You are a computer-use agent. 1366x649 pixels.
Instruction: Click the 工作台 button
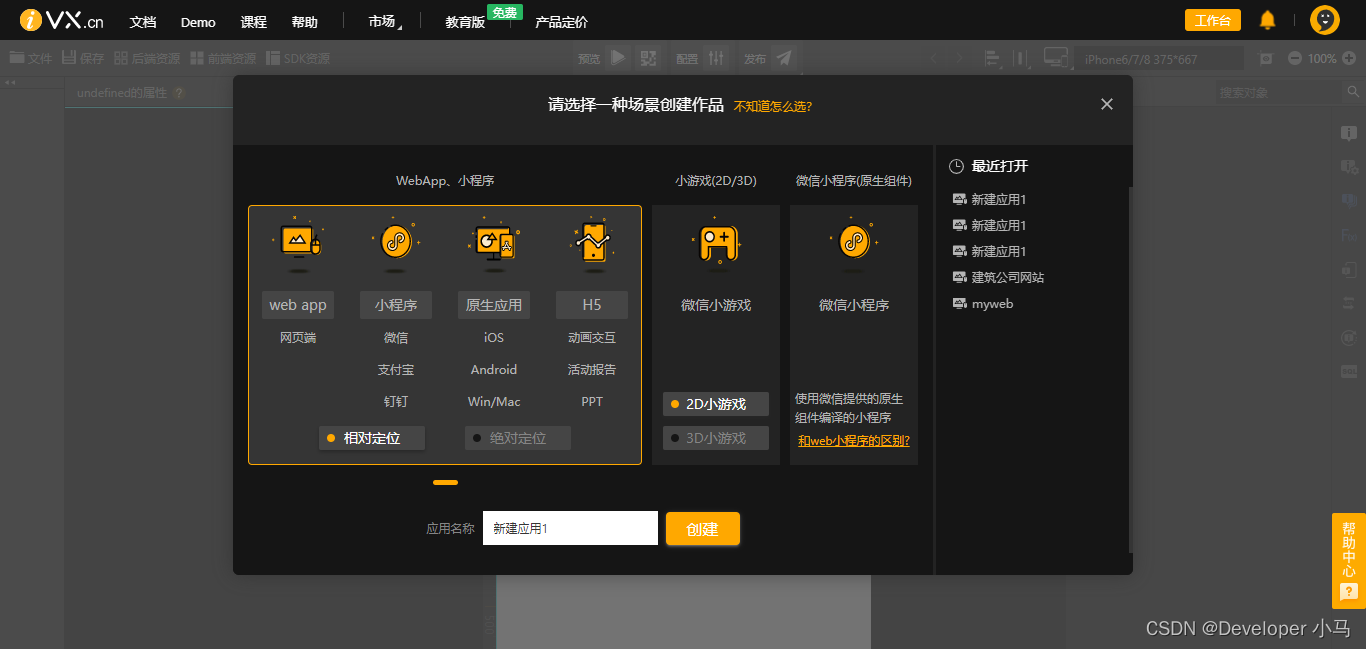click(1213, 20)
